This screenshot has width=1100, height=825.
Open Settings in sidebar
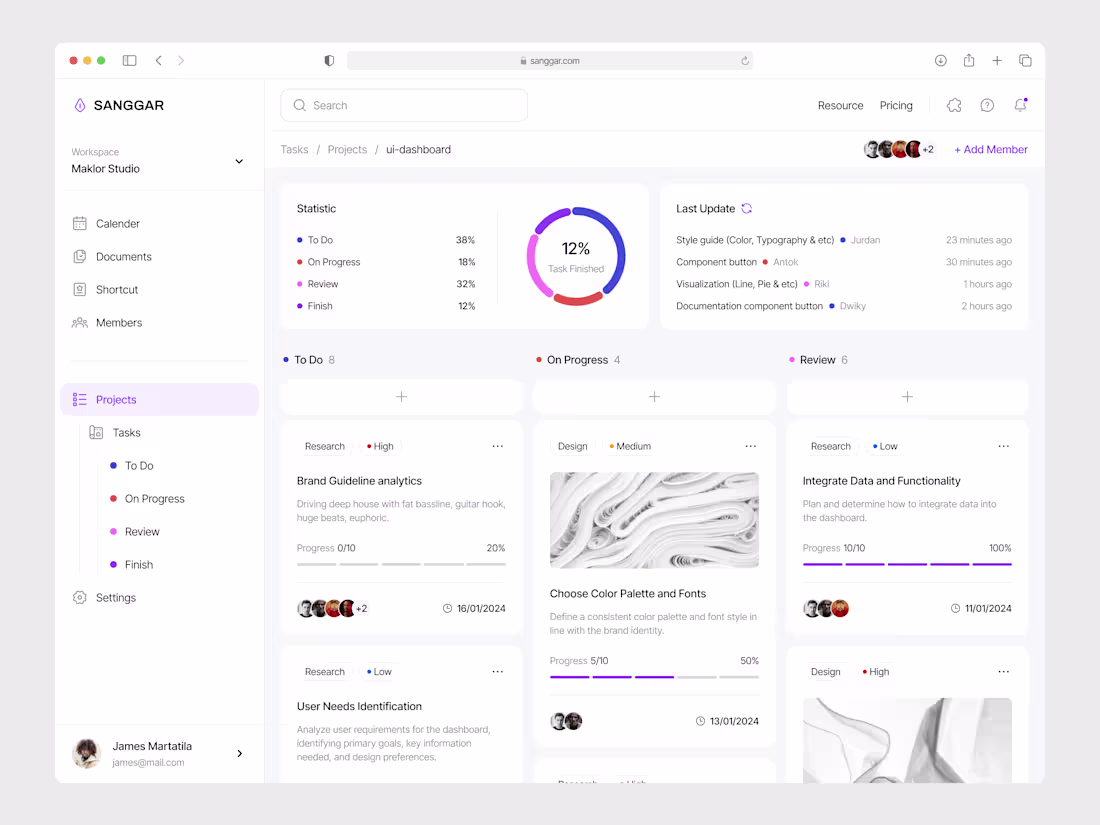click(x=105, y=598)
